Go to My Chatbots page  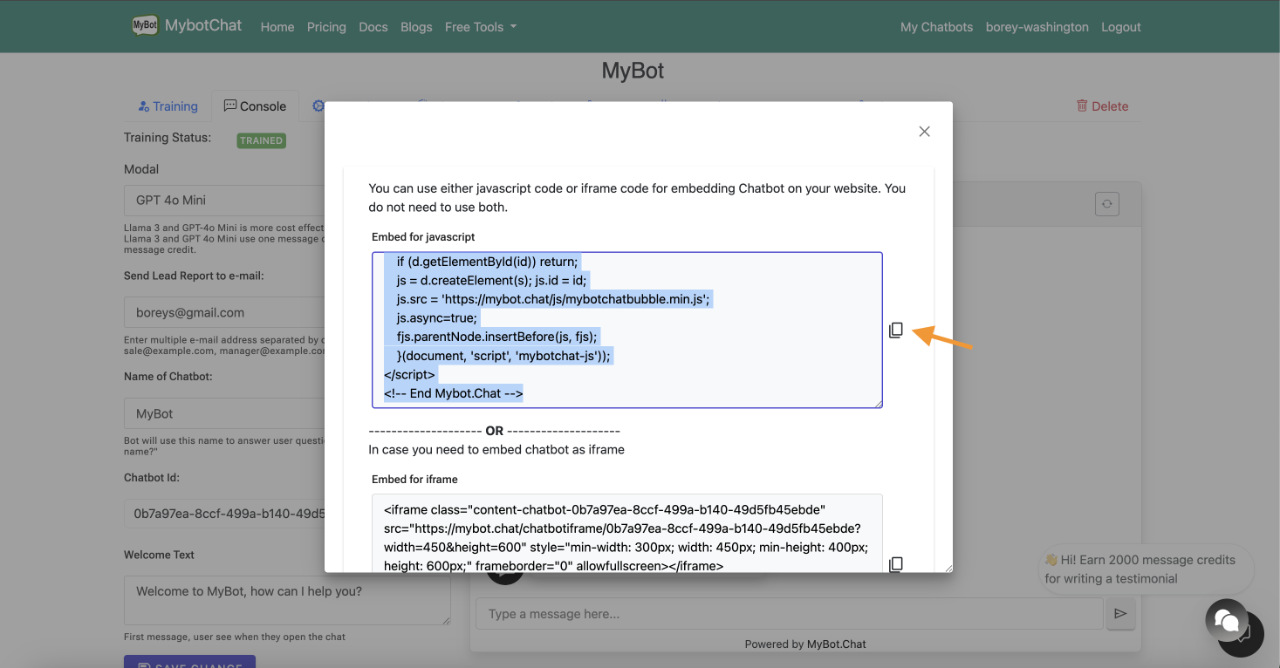(x=936, y=27)
